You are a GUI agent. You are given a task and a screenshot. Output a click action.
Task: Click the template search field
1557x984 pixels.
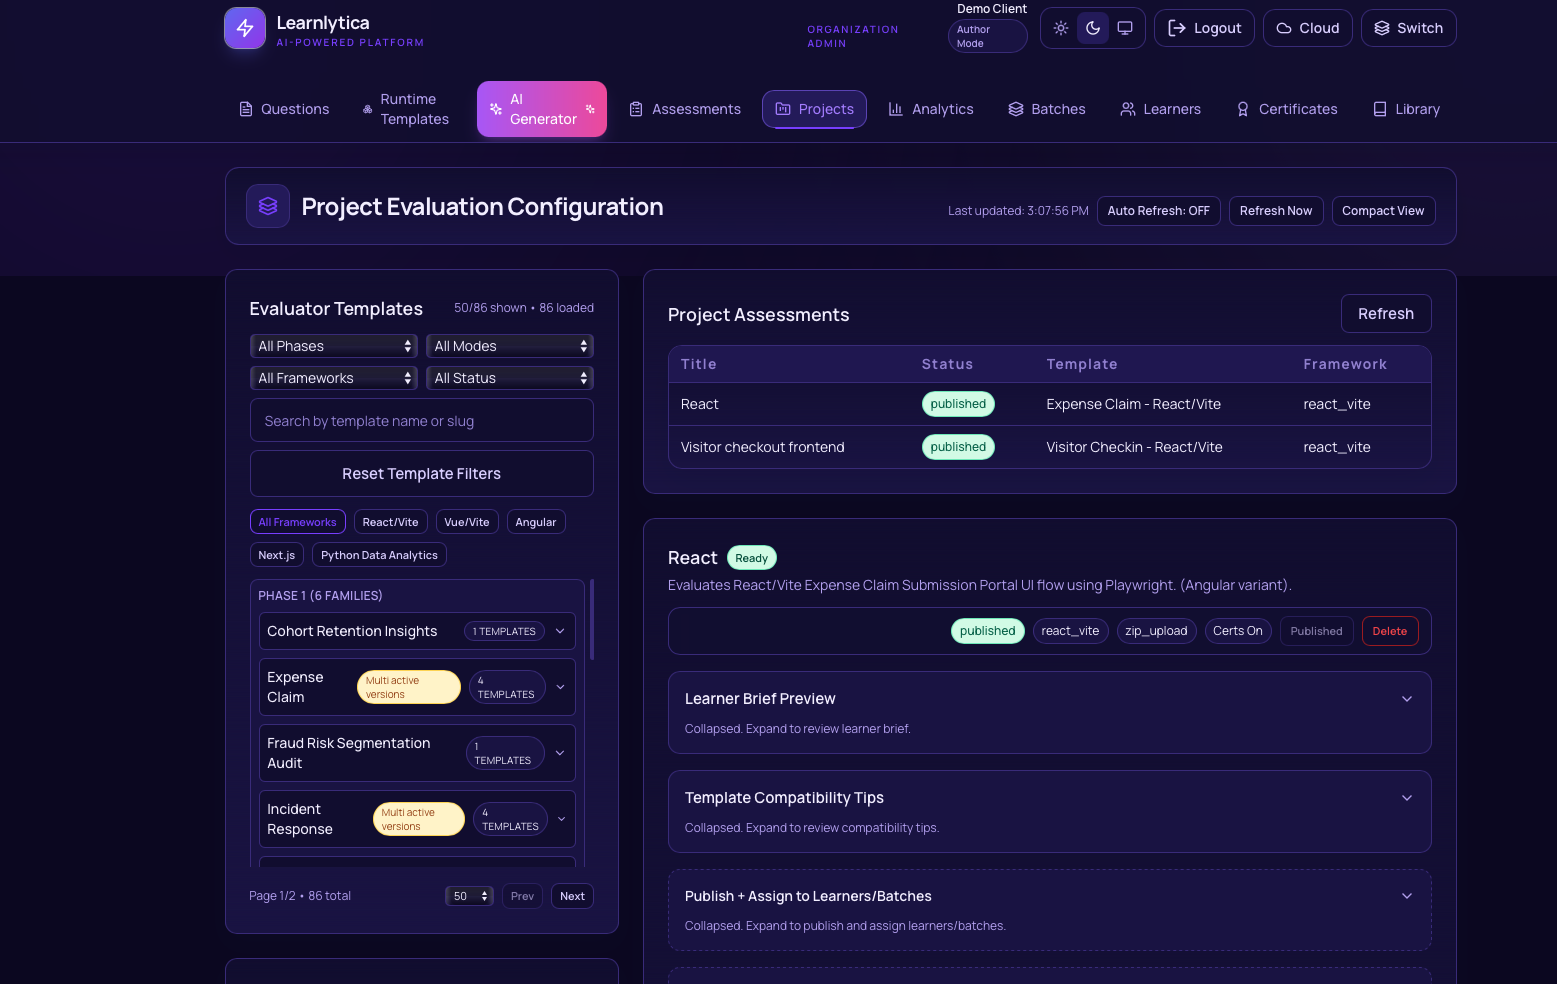pos(421,420)
